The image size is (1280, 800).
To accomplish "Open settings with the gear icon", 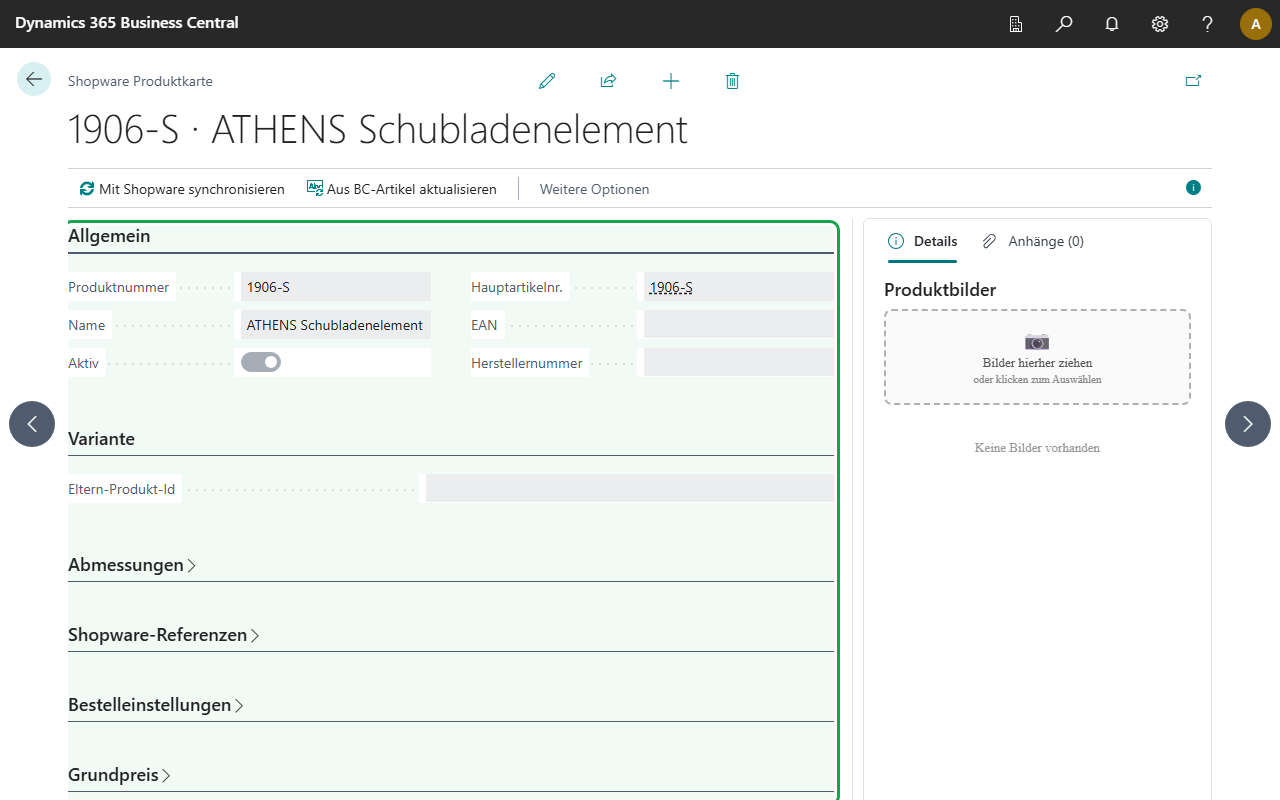I will tap(1159, 23).
